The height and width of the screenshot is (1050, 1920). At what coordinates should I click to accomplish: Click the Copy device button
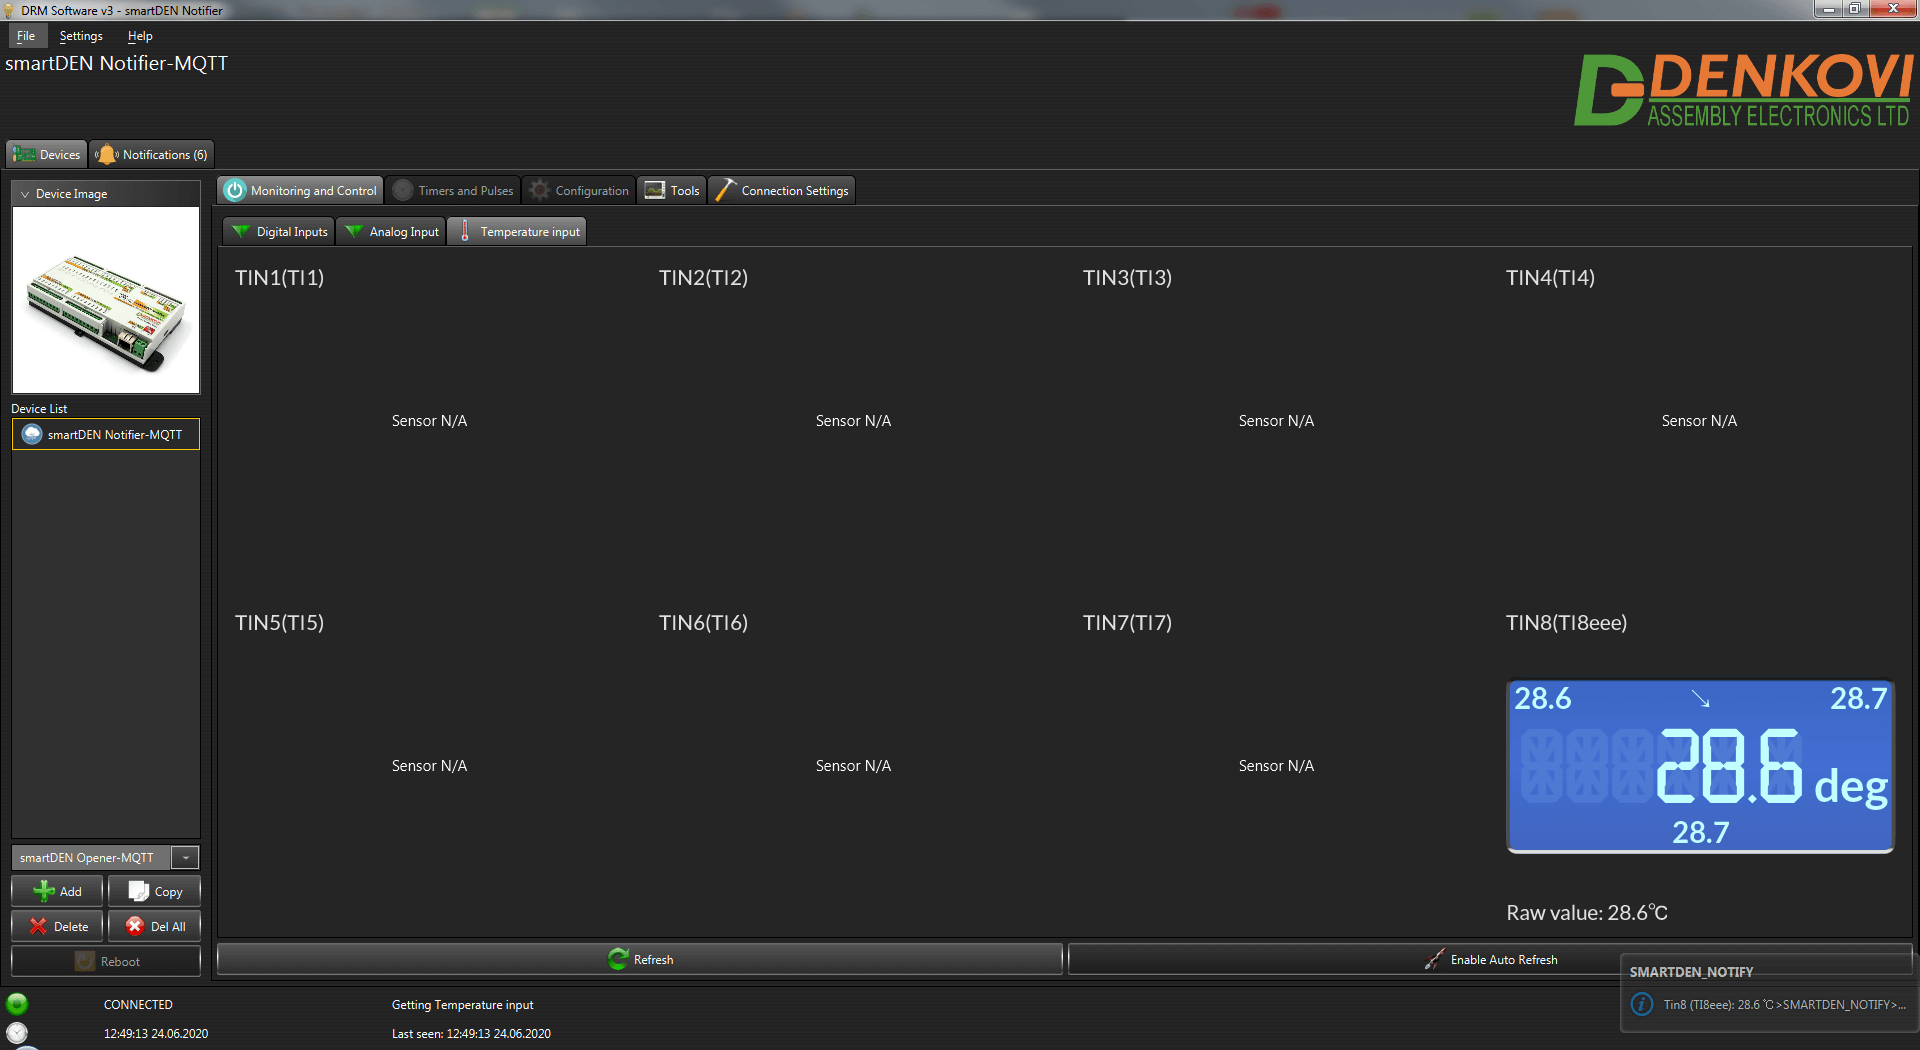point(154,891)
